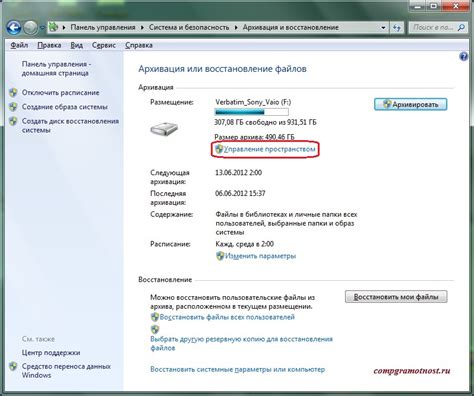This screenshot has width=474, height=396.
Task: Click the Архивировать button
Action: coord(410,104)
